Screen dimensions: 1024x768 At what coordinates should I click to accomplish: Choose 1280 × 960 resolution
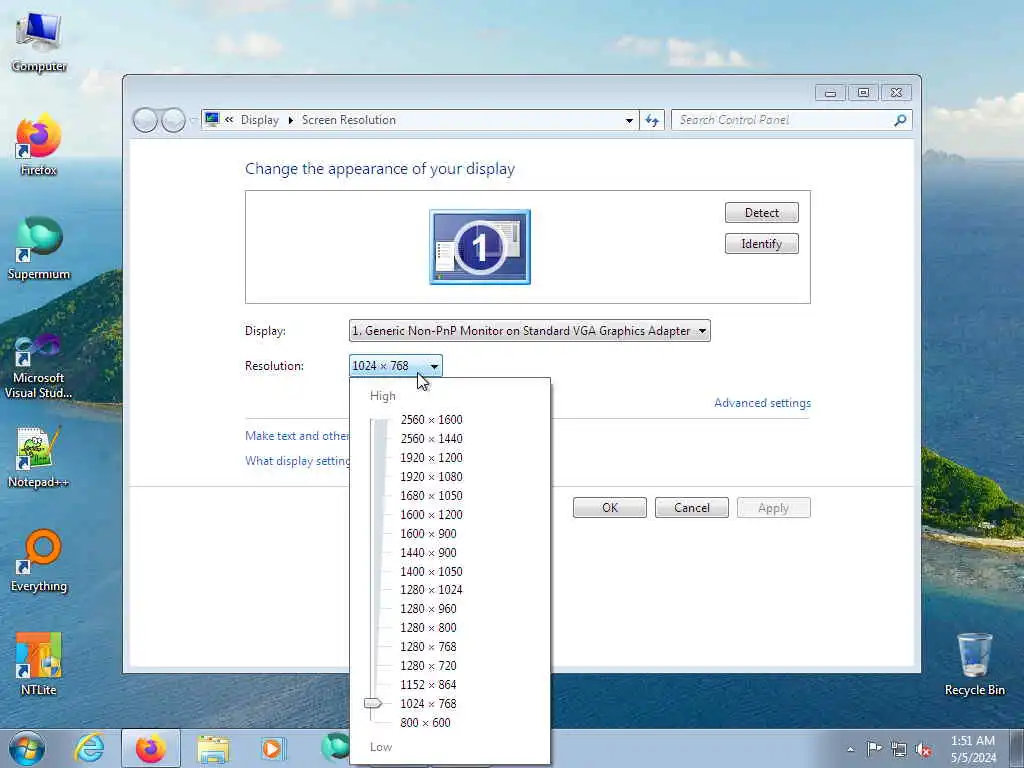[428, 609]
